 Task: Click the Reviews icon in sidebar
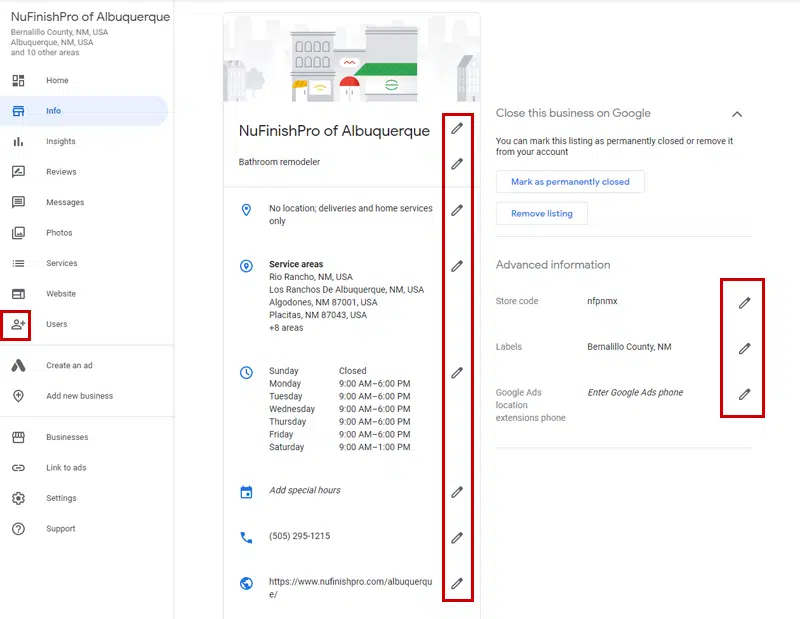[18, 172]
